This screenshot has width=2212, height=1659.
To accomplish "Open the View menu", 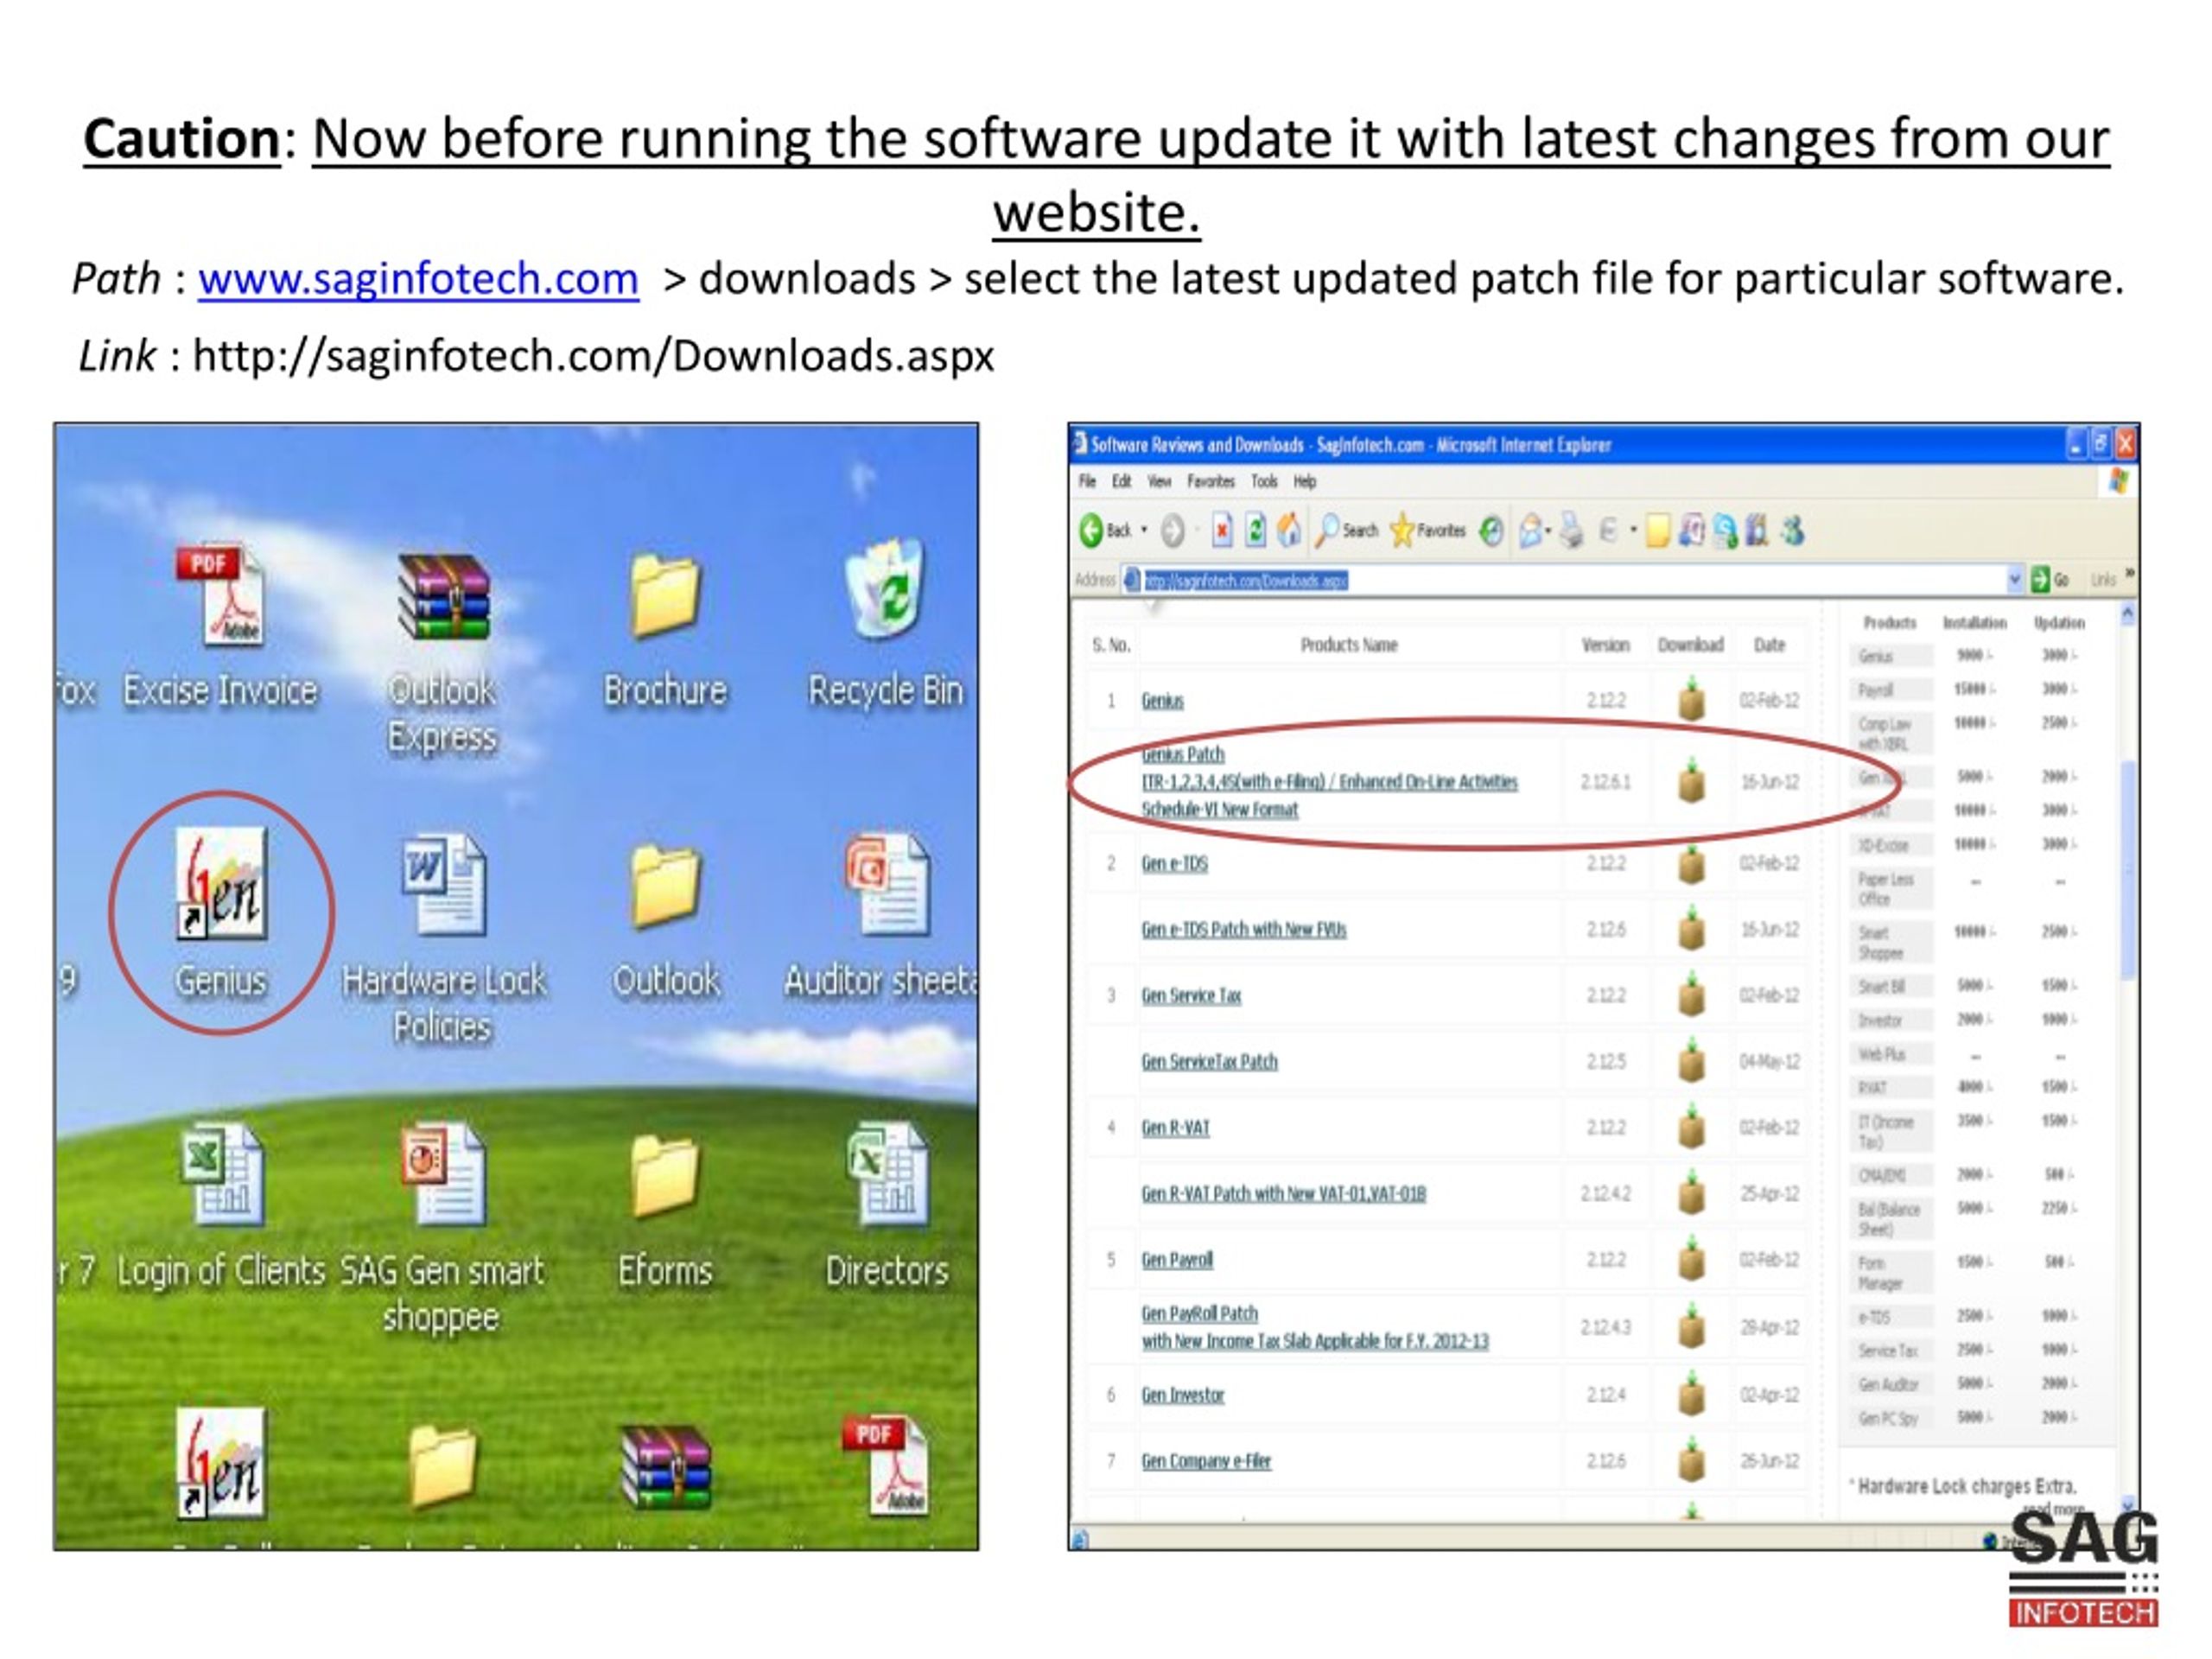I will pos(1159,481).
